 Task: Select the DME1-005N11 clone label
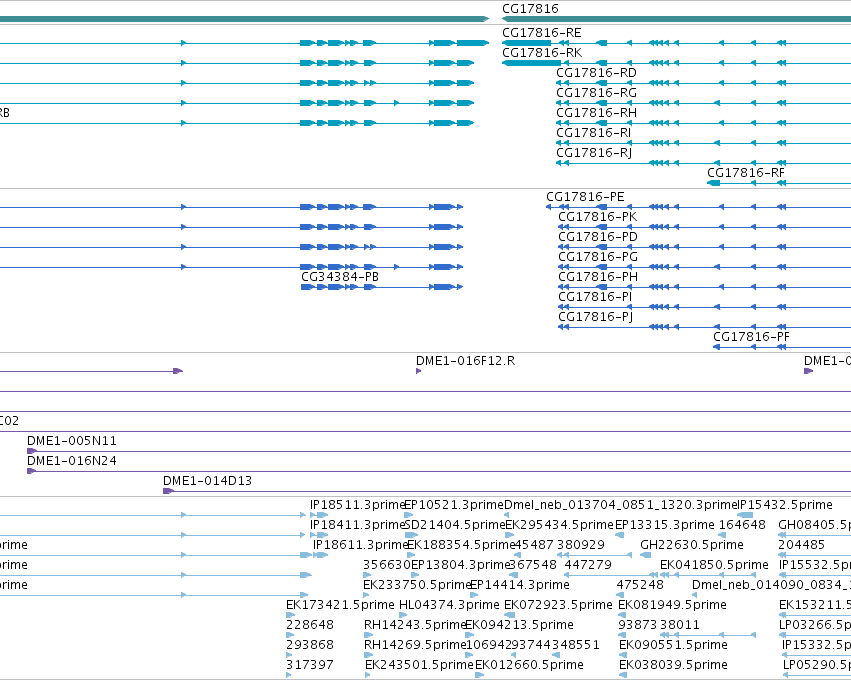(72, 441)
